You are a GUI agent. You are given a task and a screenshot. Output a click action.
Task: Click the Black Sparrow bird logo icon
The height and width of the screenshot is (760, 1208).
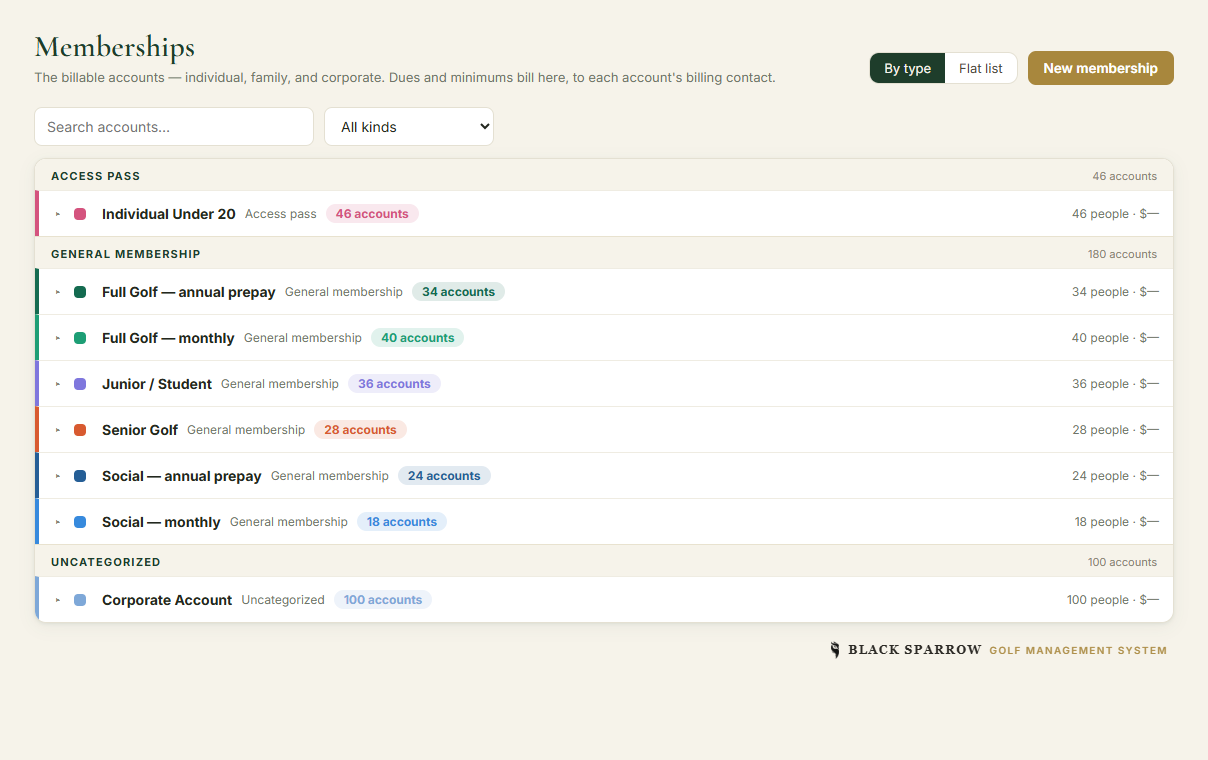(x=835, y=650)
